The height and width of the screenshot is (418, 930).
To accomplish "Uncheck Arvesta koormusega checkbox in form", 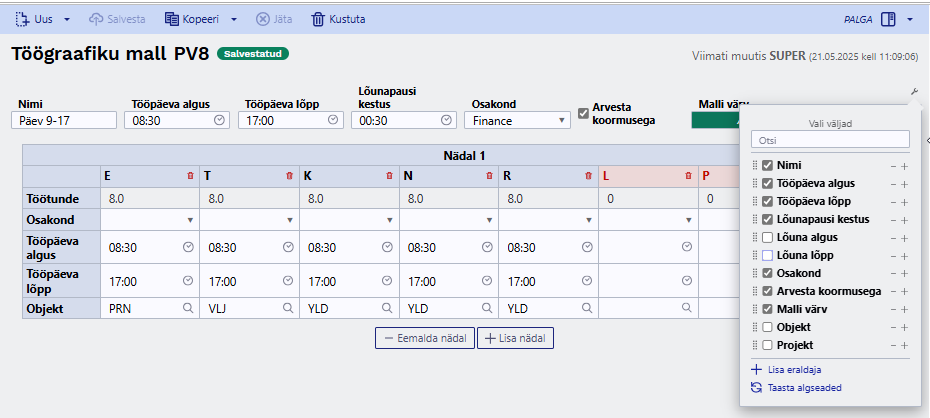I will tap(584, 112).
